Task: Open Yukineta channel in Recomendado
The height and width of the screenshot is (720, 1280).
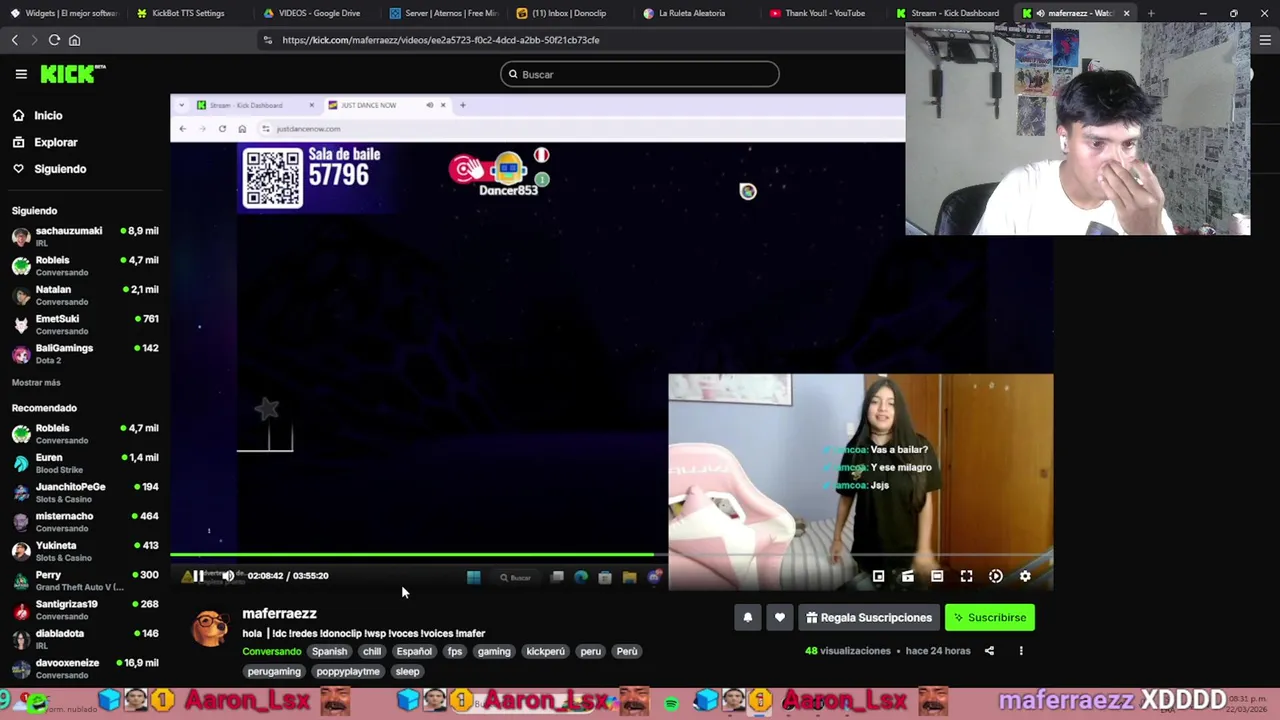Action: (85, 551)
